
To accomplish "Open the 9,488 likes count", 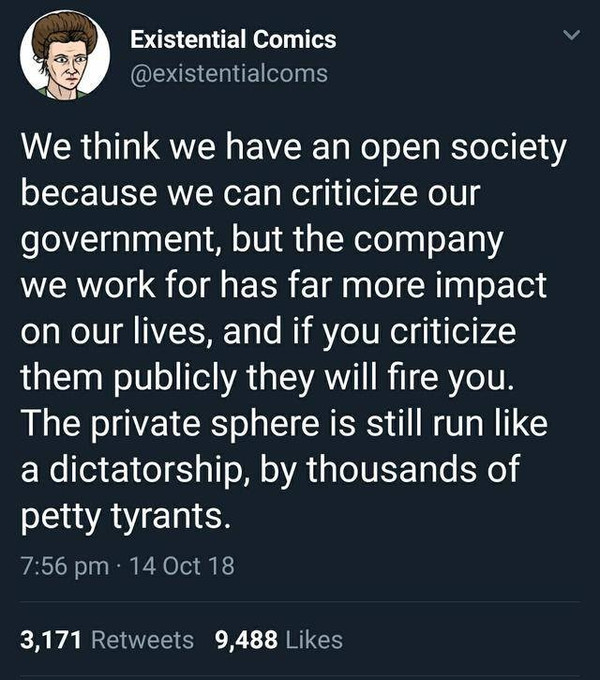I will (x=247, y=639).
